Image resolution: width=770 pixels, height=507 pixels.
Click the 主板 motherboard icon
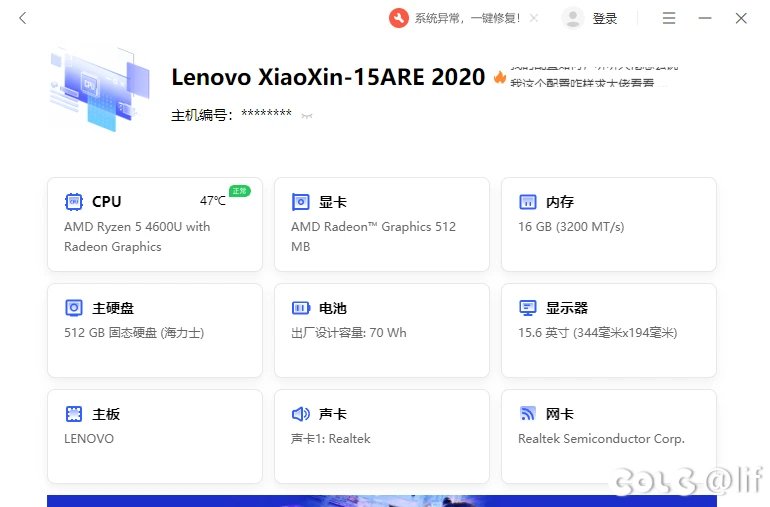(74, 414)
